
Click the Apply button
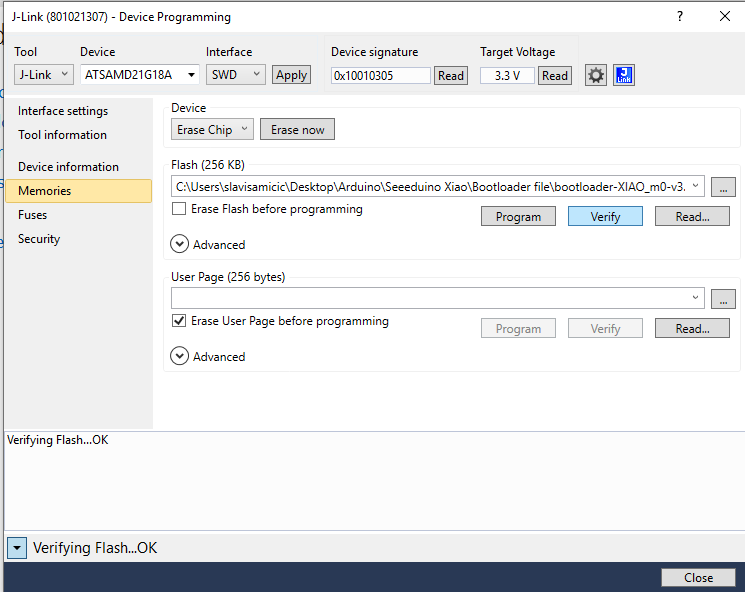(291, 75)
